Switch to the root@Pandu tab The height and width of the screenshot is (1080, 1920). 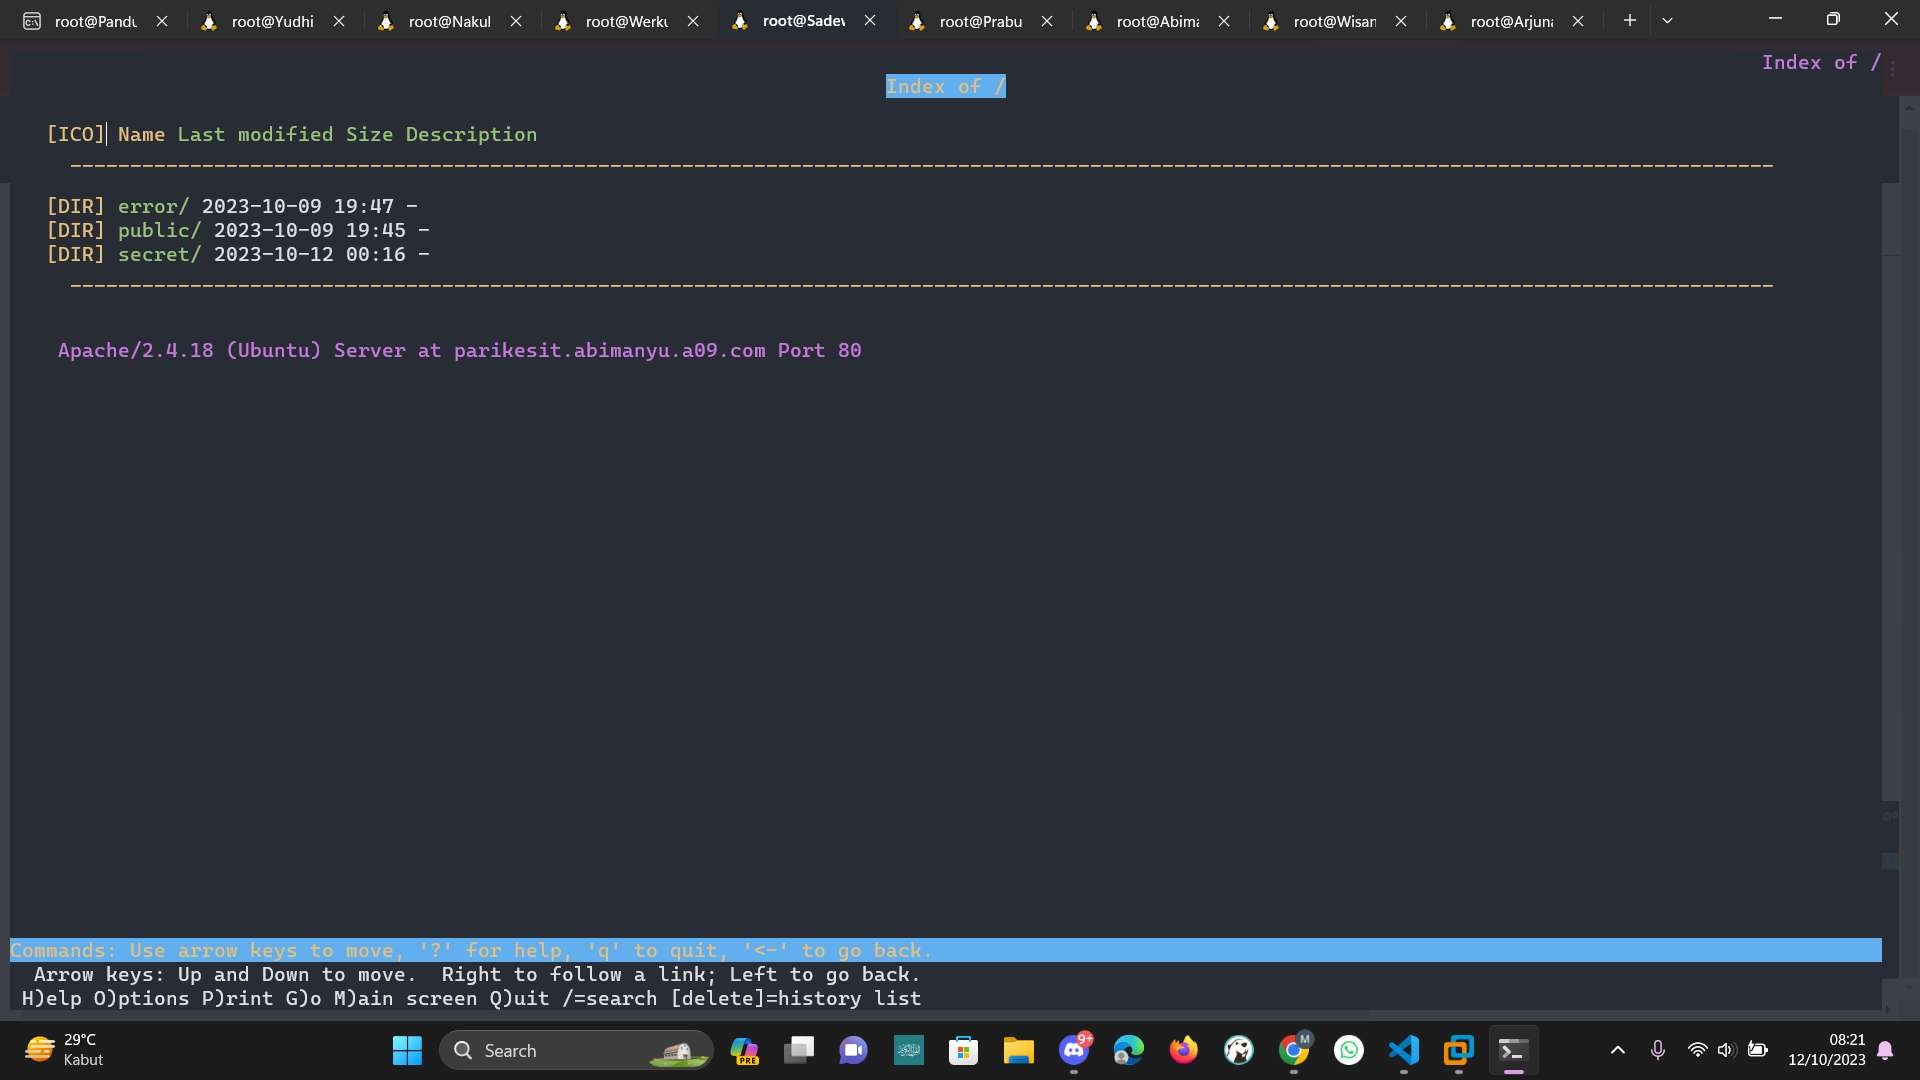coord(95,20)
